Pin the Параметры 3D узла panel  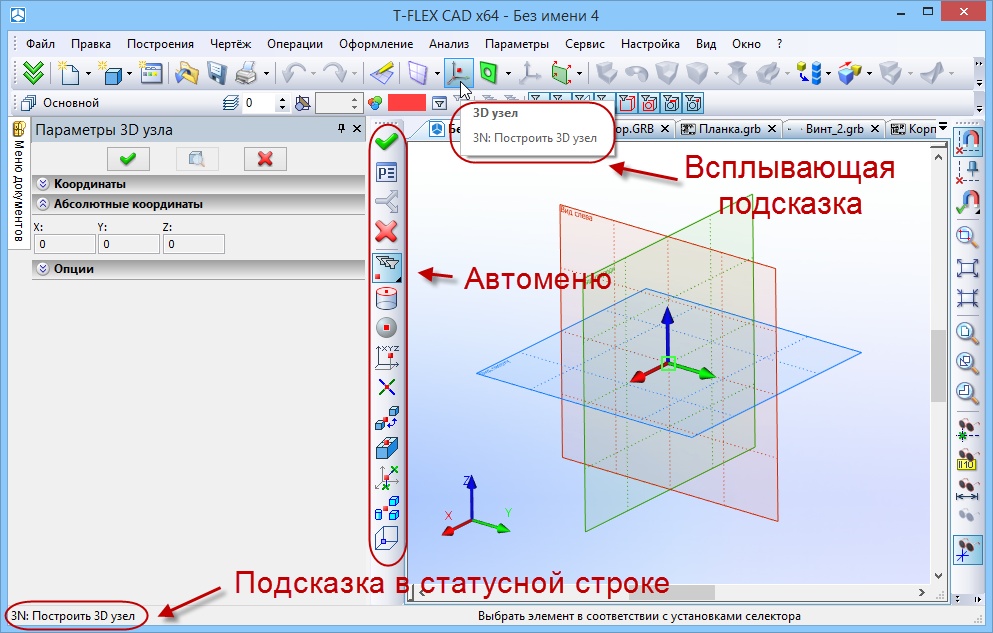pyautogui.click(x=341, y=128)
